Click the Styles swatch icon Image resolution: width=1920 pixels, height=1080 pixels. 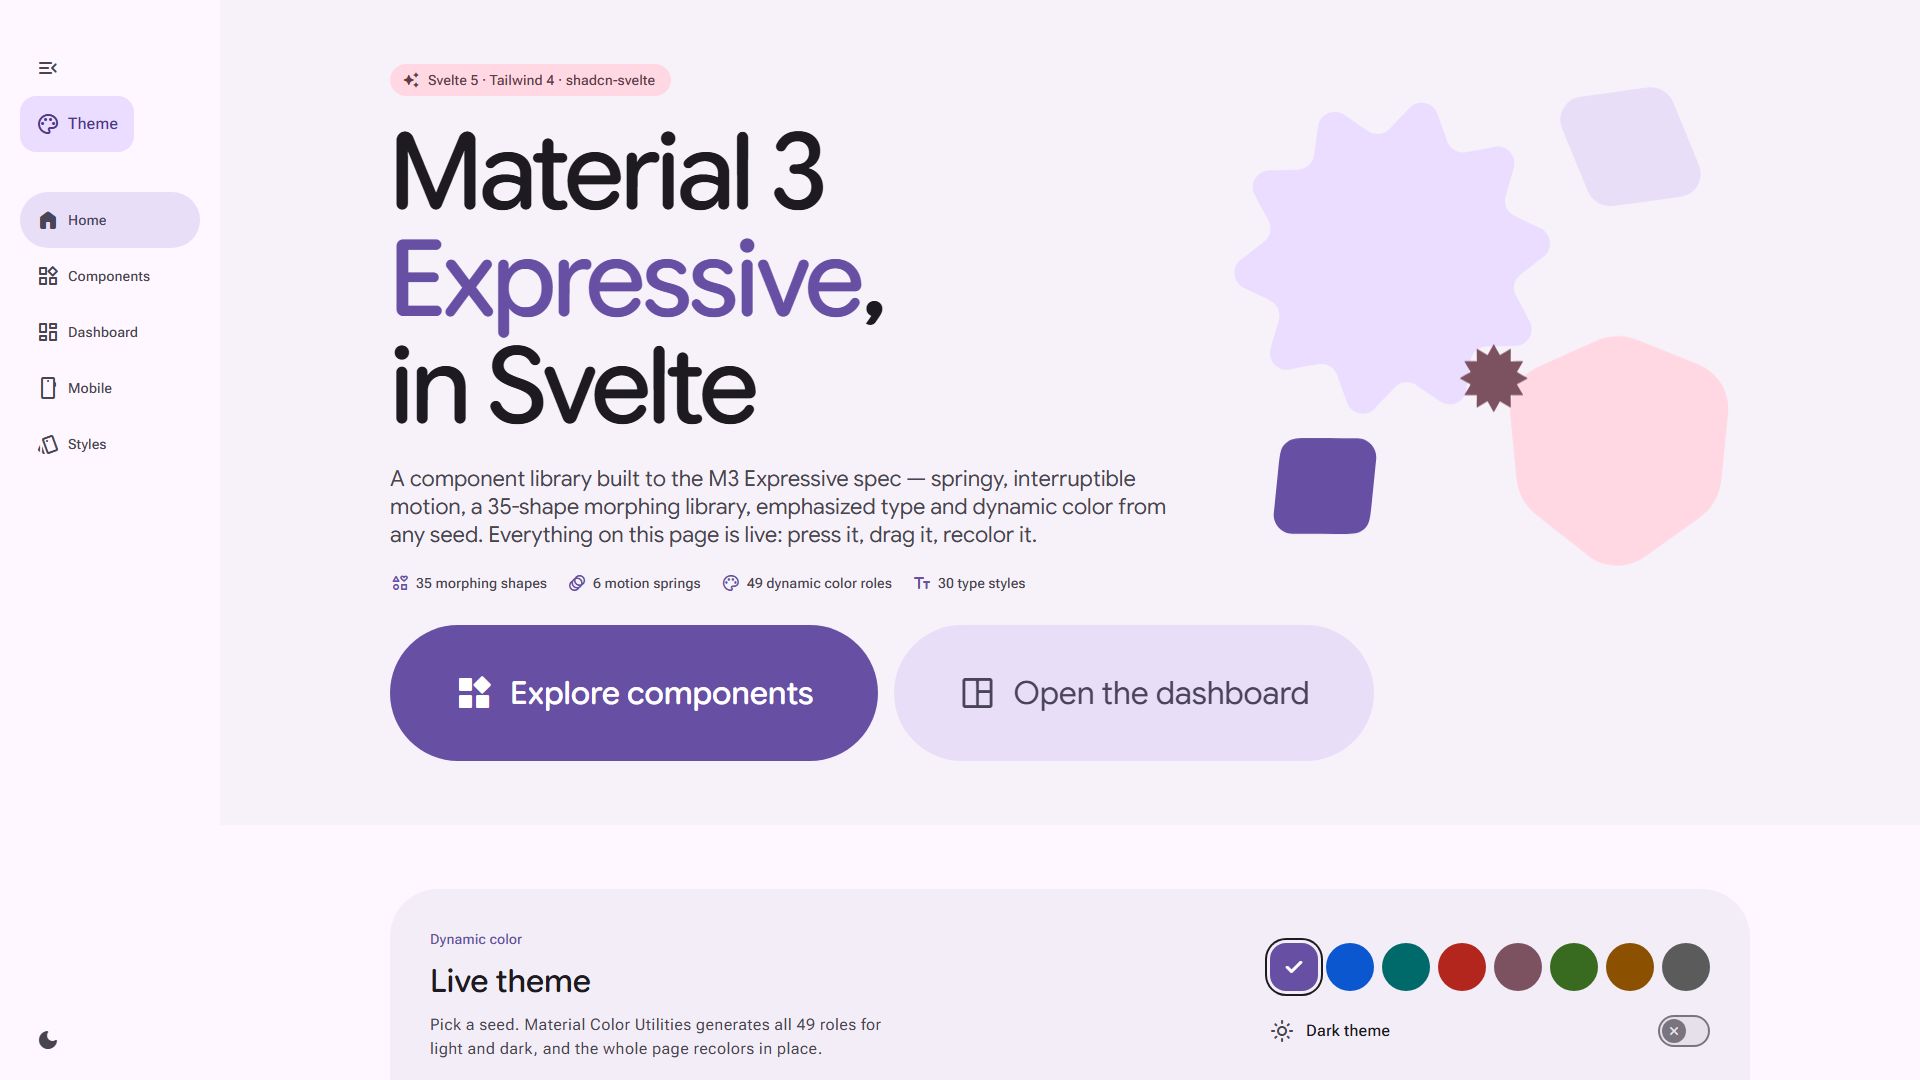click(x=48, y=444)
